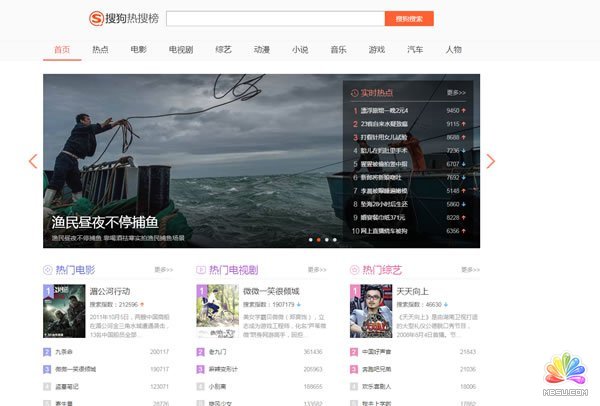Click the 热门电视剧 section icon
600x406 pixels.
(x=201, y=270)
